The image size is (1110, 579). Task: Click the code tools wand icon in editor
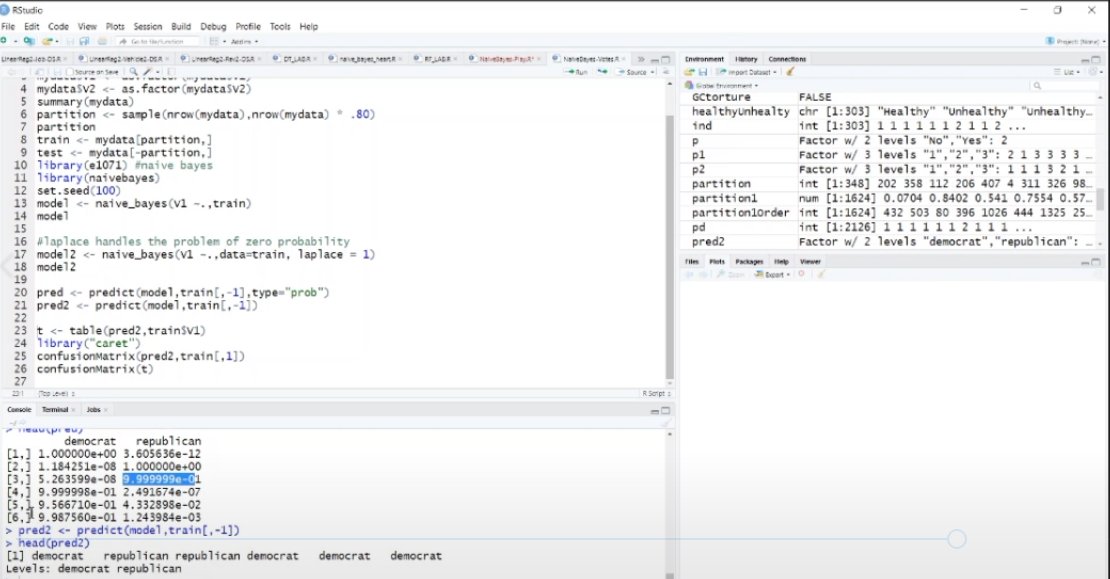(x=147, y=72)
